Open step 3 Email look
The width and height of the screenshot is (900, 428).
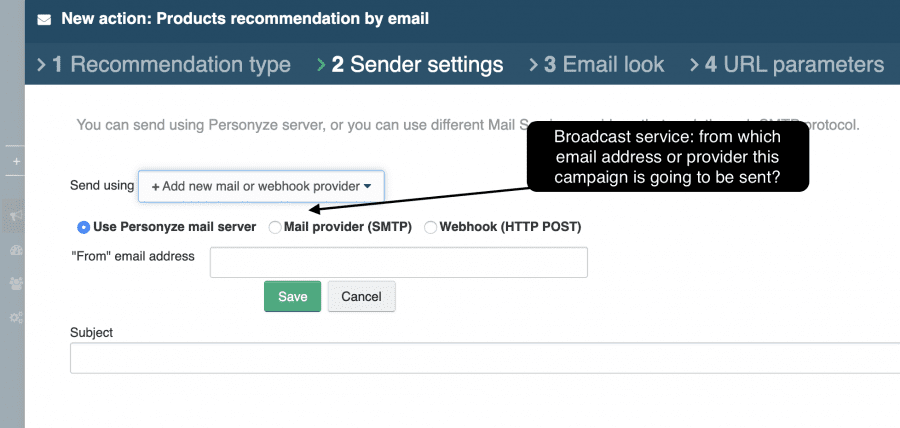pos(603,65)
